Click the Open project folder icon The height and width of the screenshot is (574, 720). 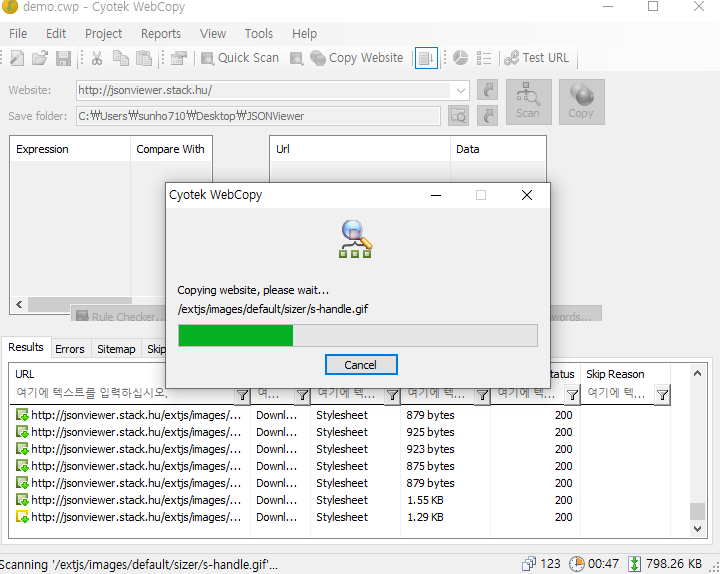40,58
